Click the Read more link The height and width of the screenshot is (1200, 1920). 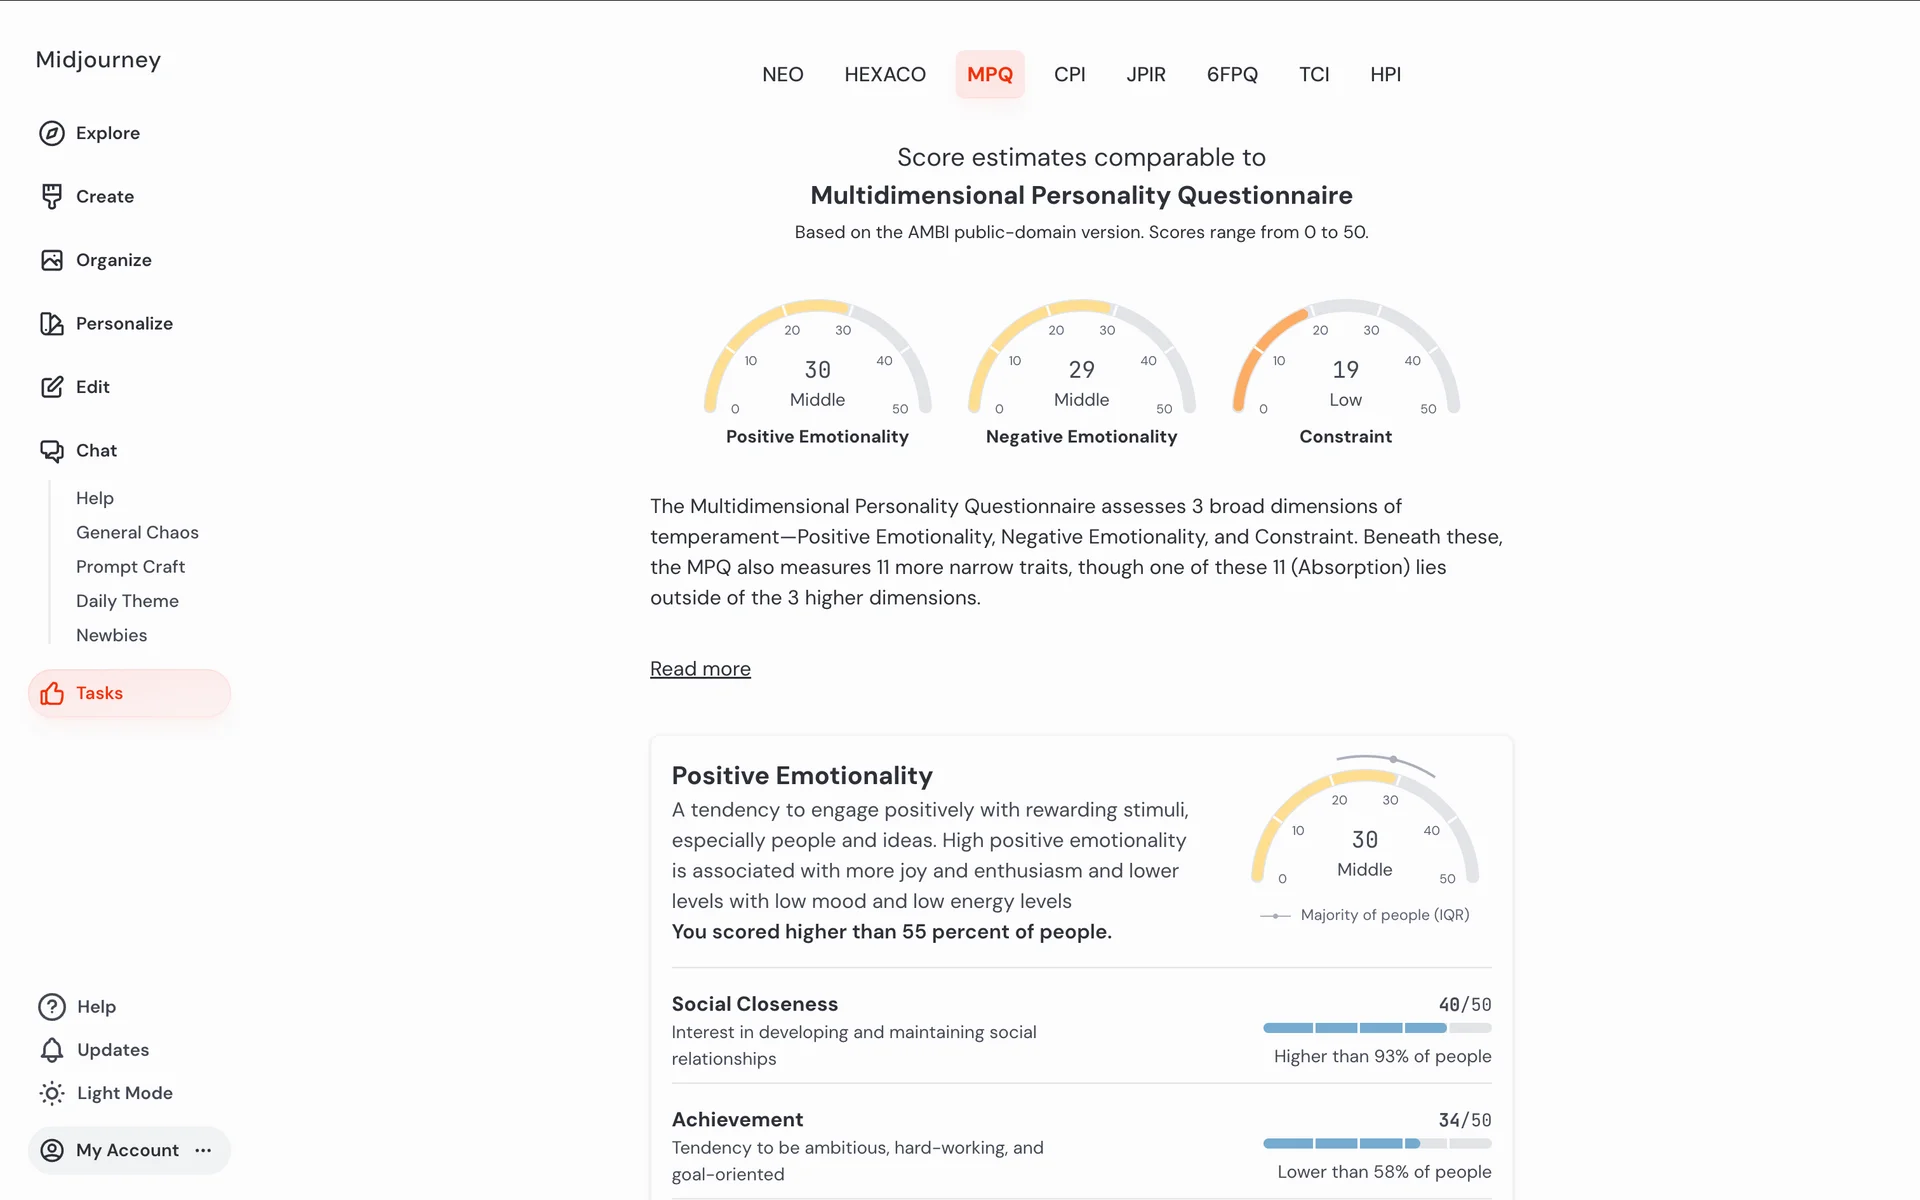[x=700, y=669]
